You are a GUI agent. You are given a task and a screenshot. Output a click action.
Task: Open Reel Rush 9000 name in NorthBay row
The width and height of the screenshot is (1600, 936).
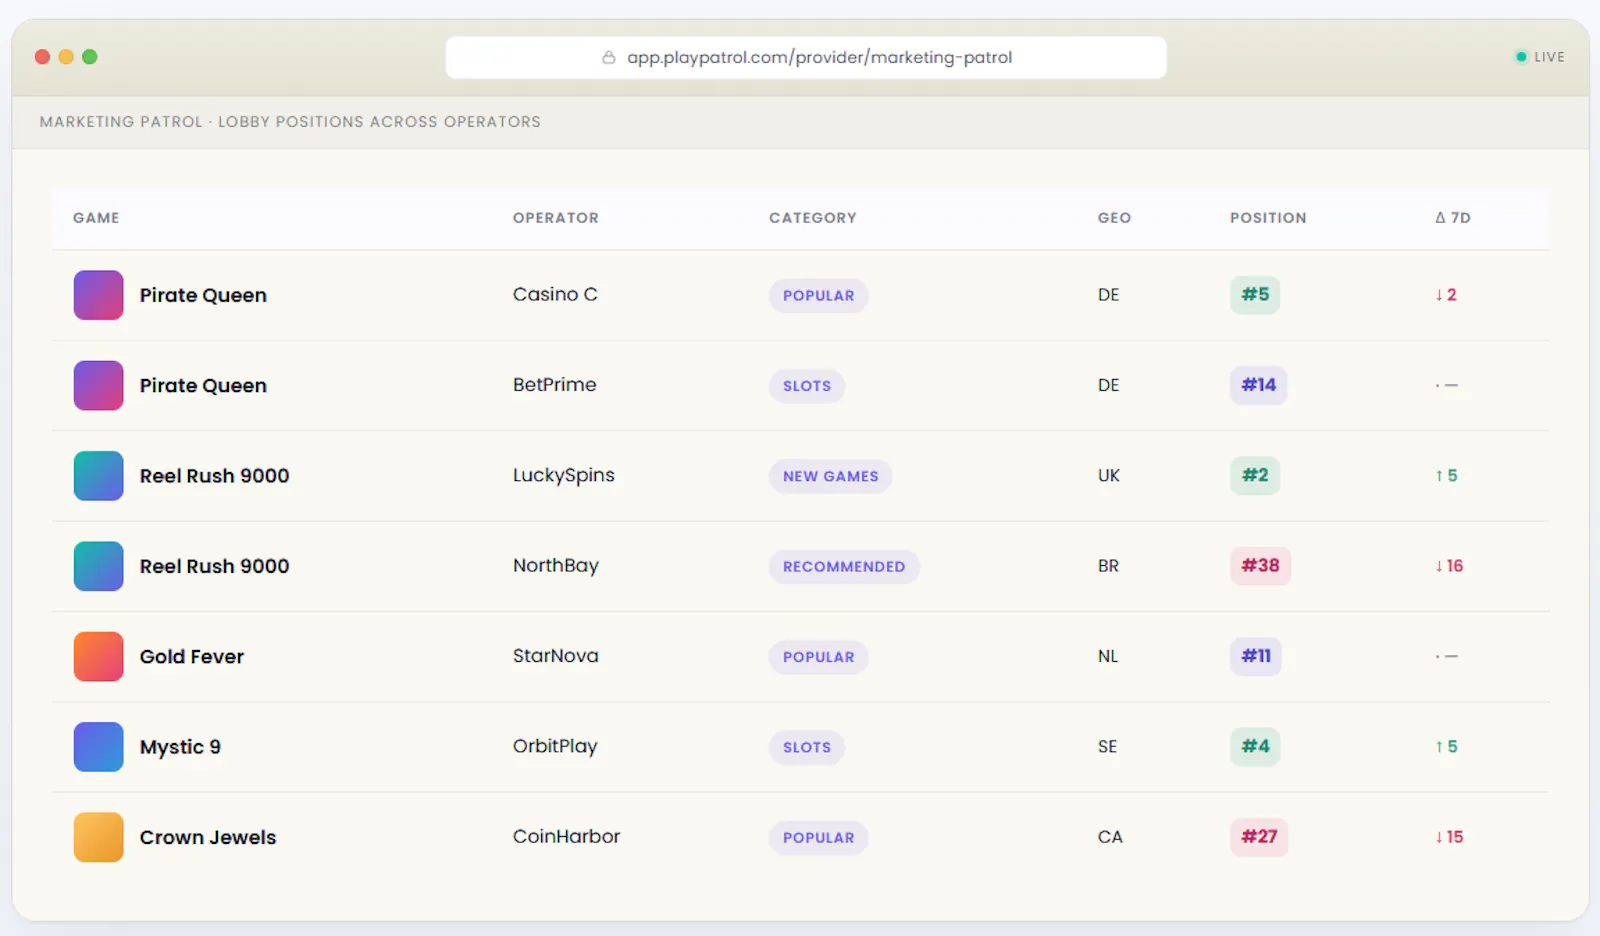tap(214, 567)
